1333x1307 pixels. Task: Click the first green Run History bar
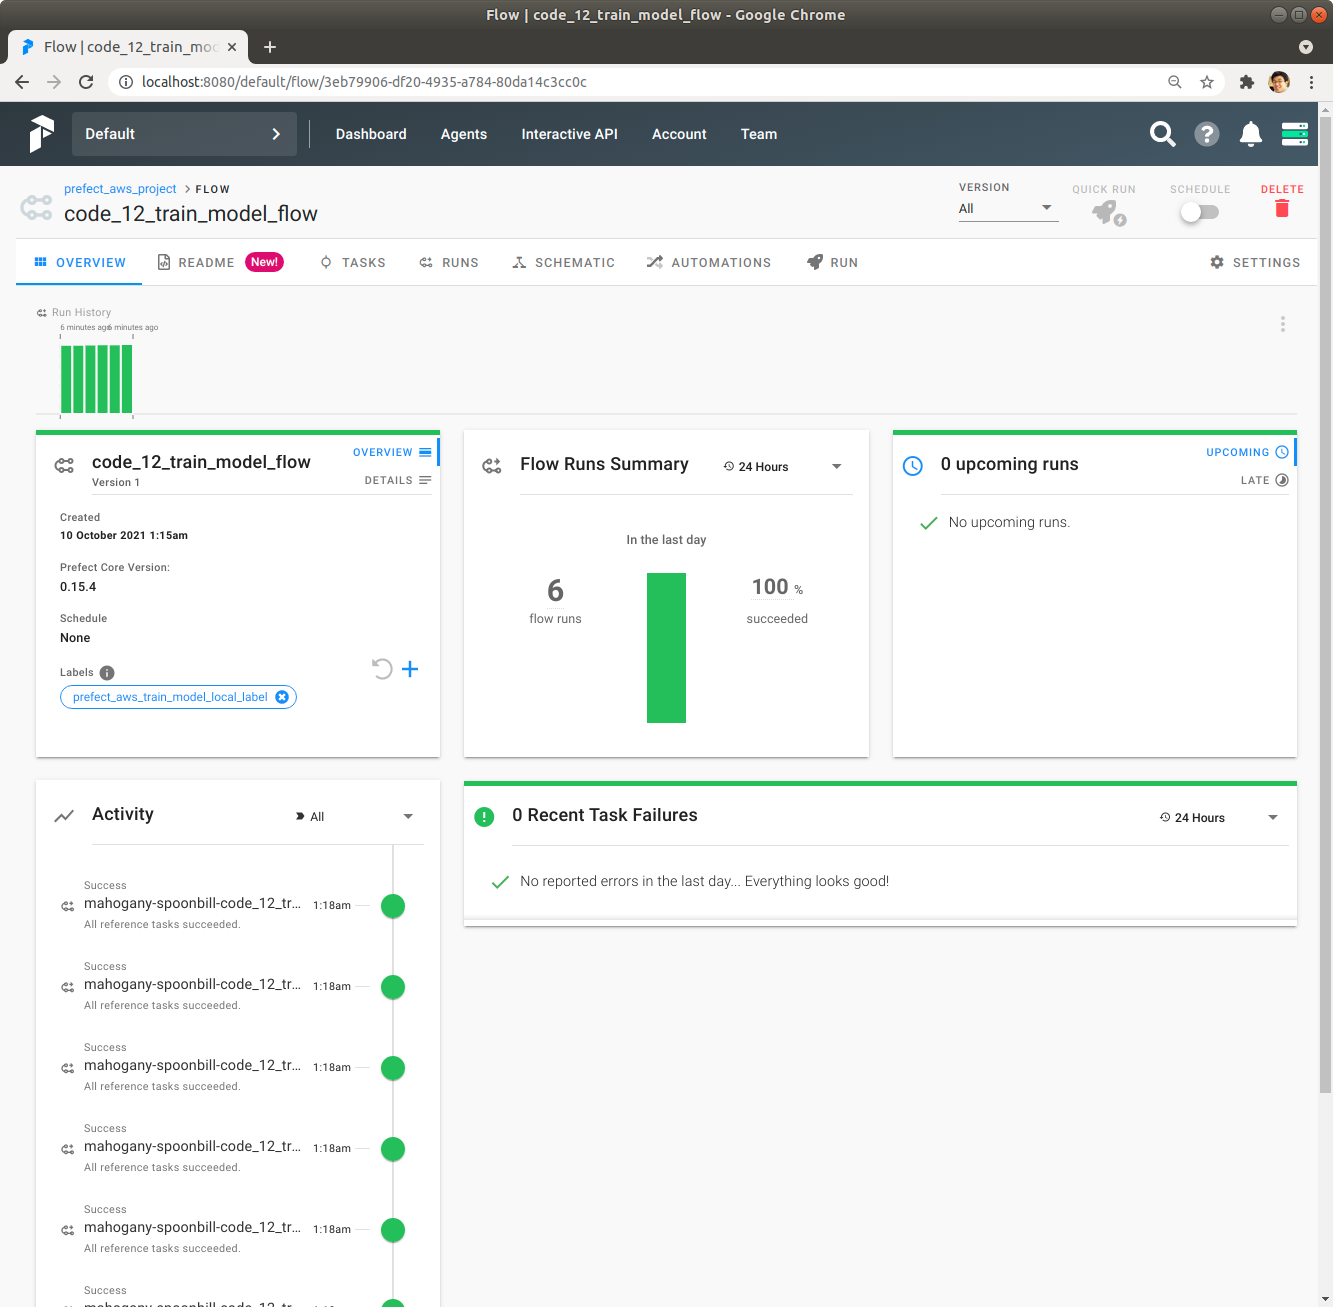[x=66, y=379]
